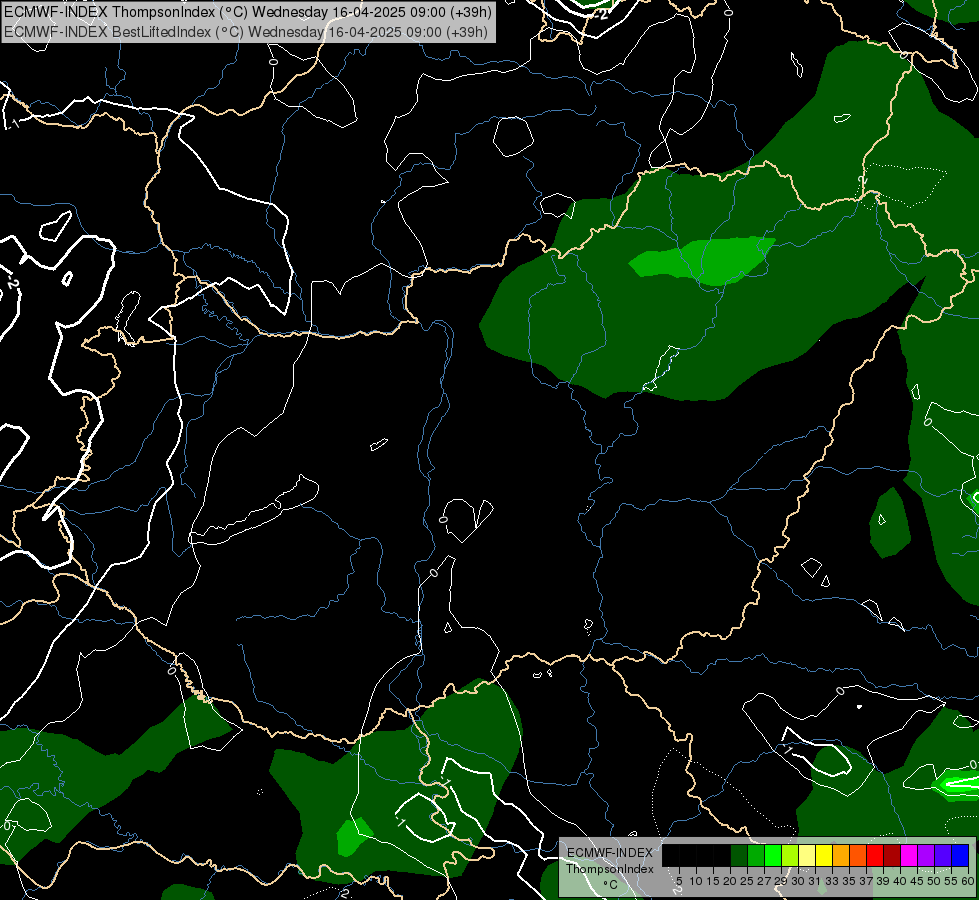Select the blue 55–60 legend swatch
Image resolution: width=979 pixels, height=900 pixels.
pyautogui.click(x=960, y=856)
